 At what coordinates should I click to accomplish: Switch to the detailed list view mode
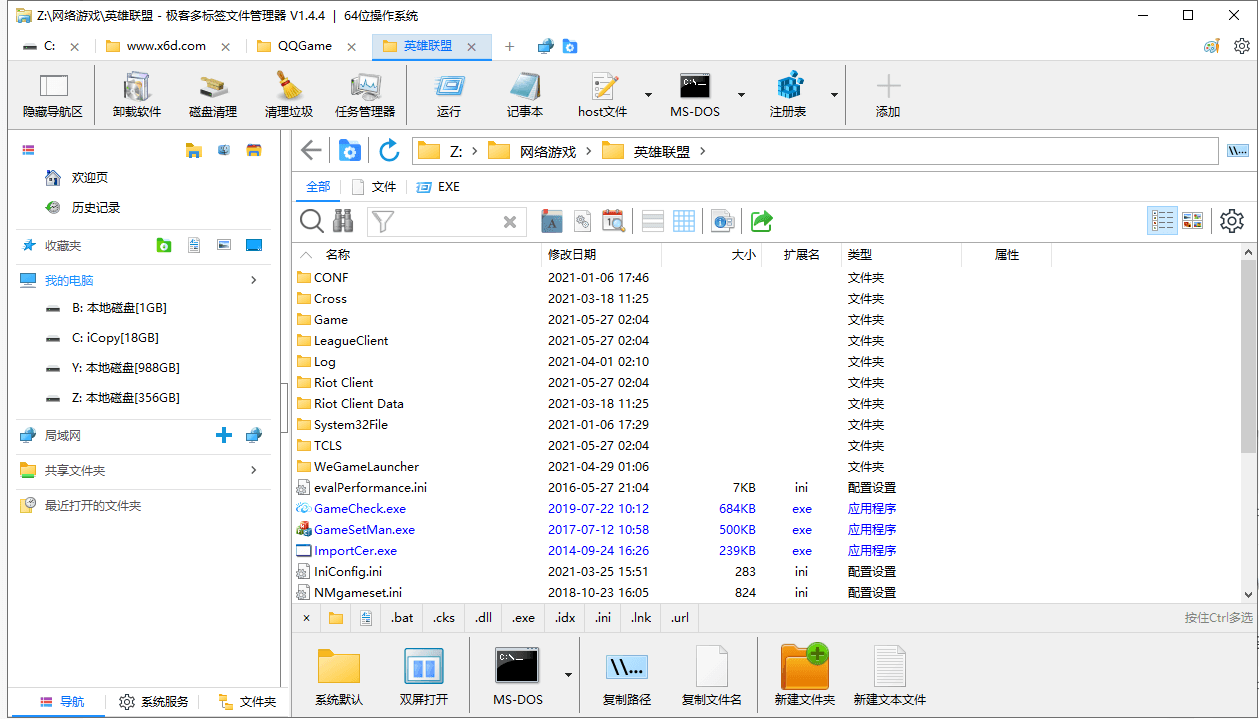tap(1162, 221)
